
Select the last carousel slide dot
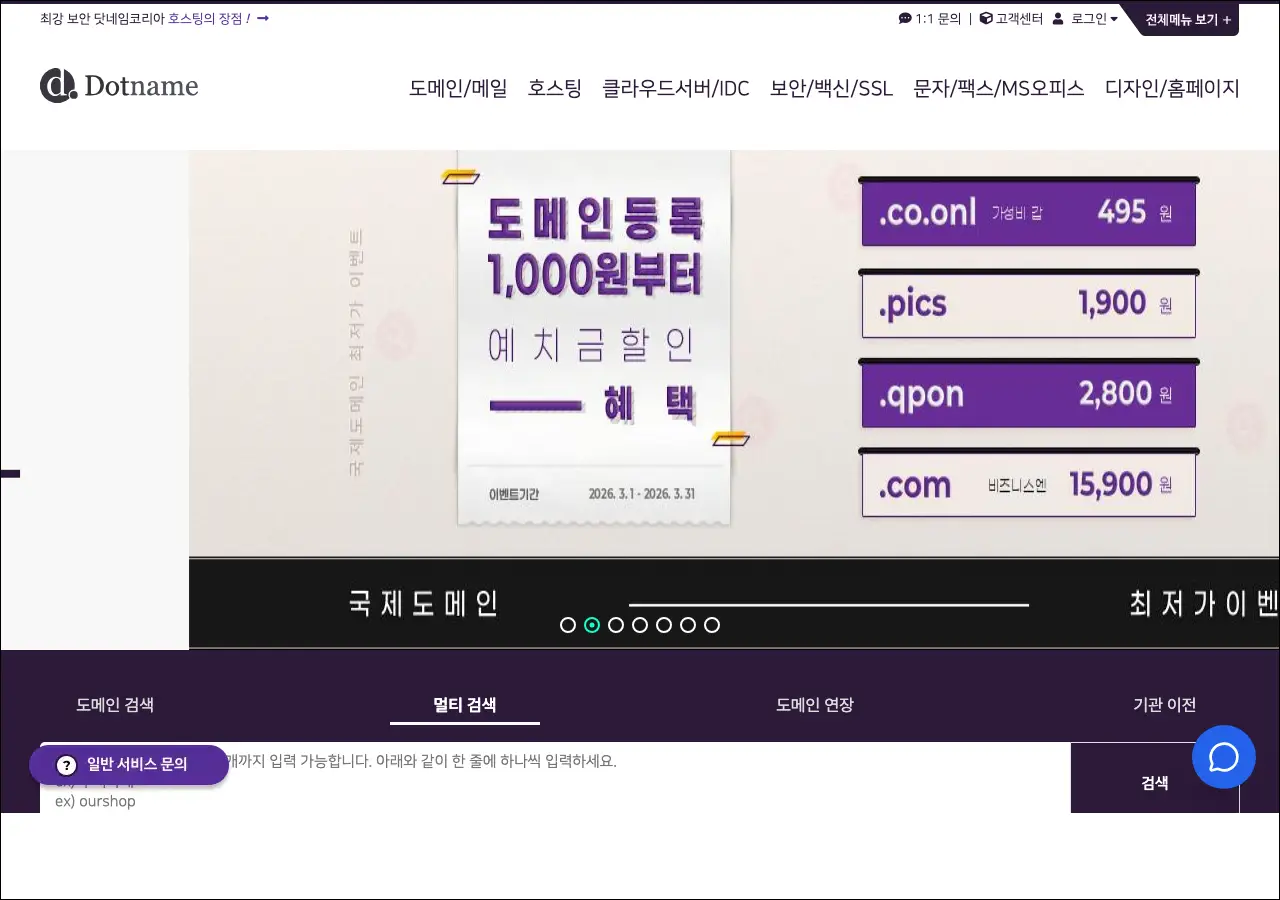pyautogui.click(x=712, y=625)
